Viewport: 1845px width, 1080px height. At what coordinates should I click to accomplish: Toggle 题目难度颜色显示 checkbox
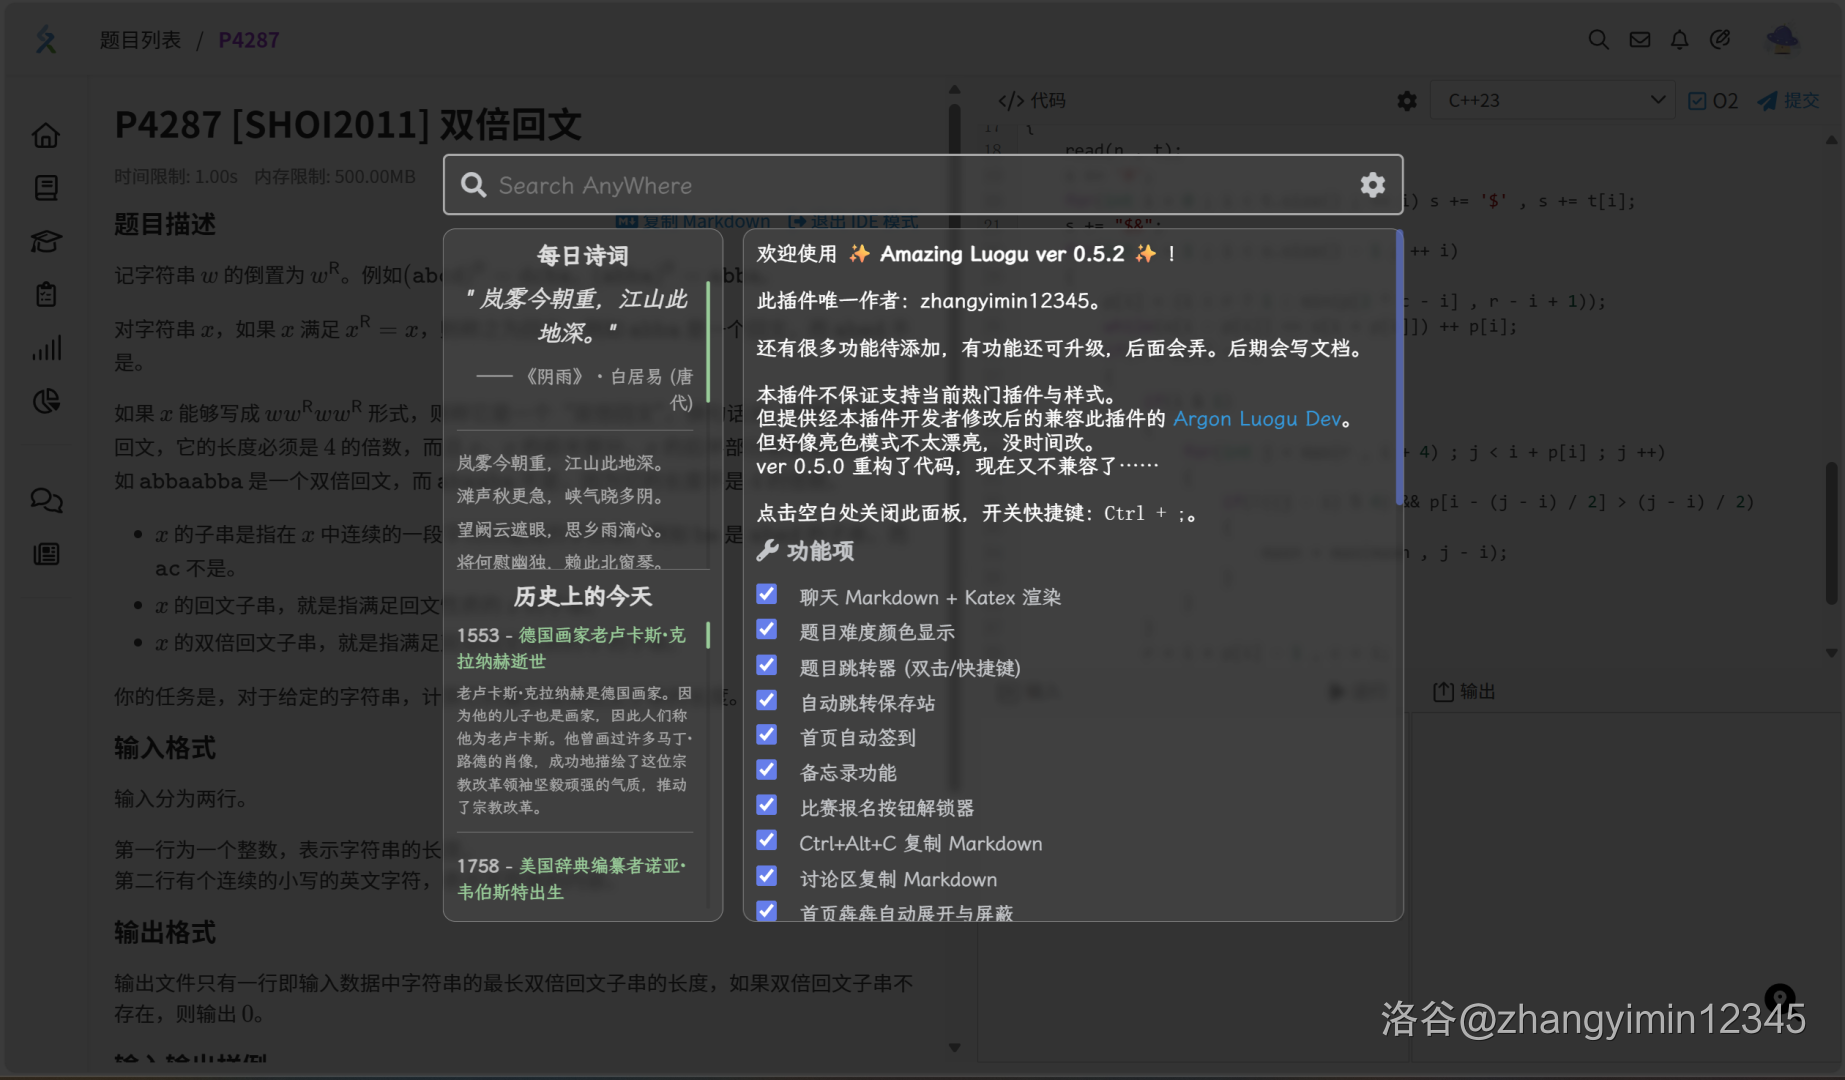[x=767, y=630]
